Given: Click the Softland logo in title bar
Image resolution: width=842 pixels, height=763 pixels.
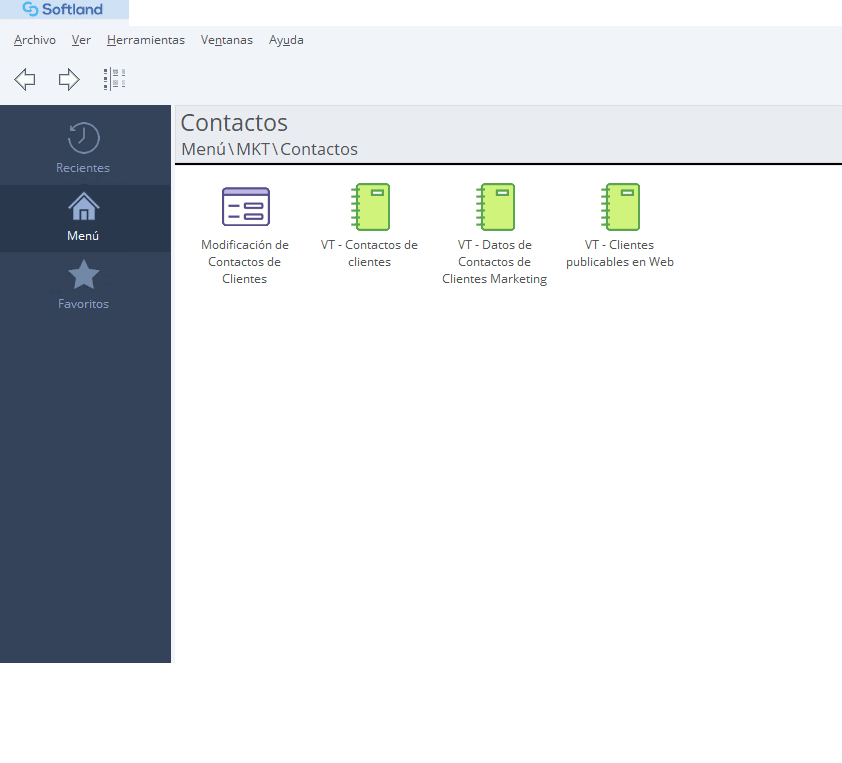Looking at the screenshot, I should [x=63, y=10].
